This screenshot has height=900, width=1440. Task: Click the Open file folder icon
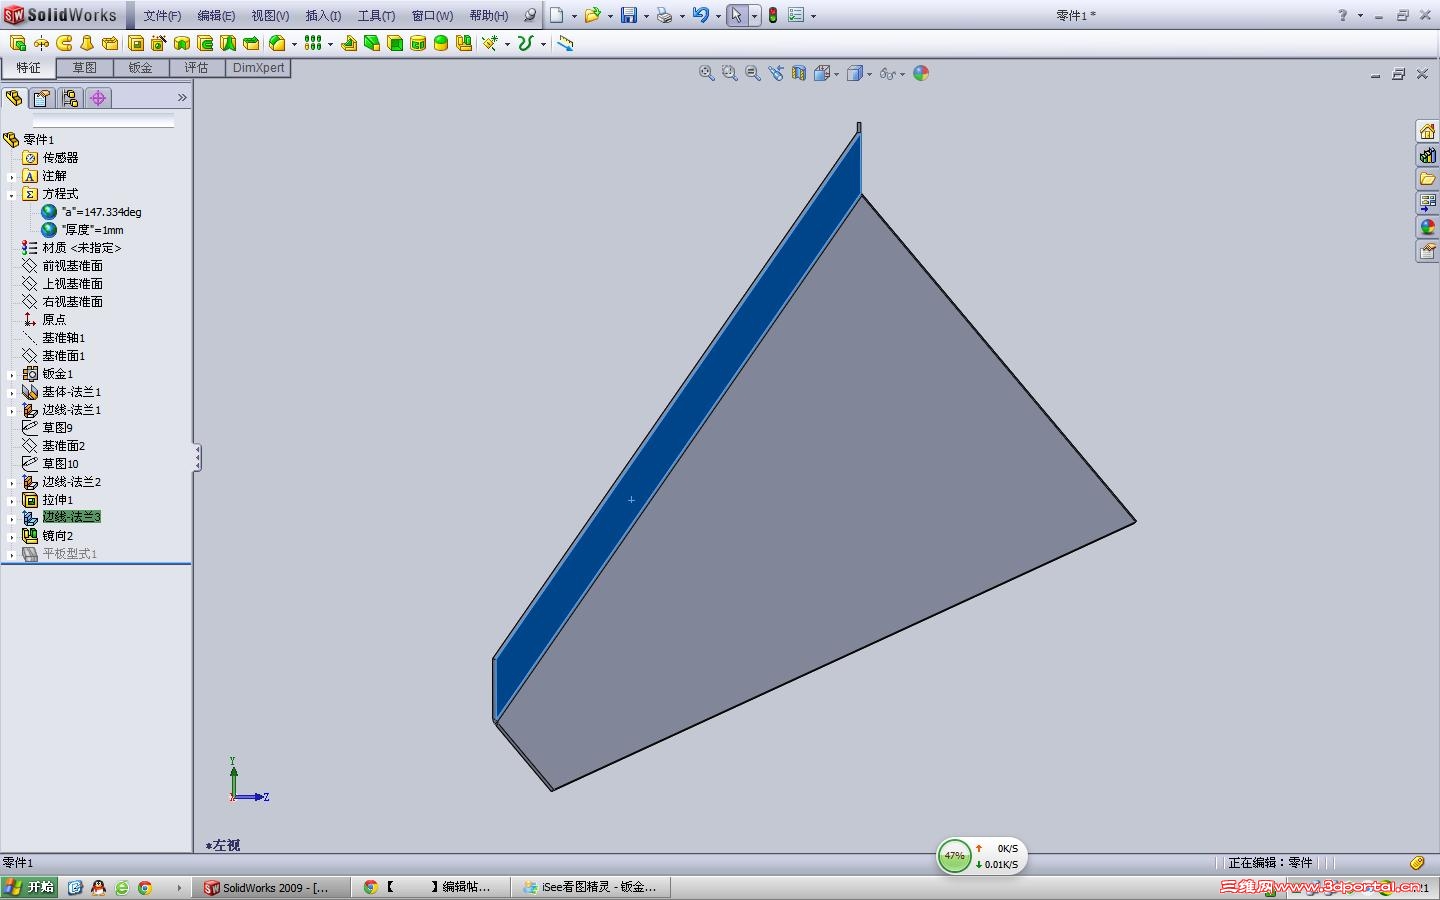pyautogui.click(x=592, y=15)
